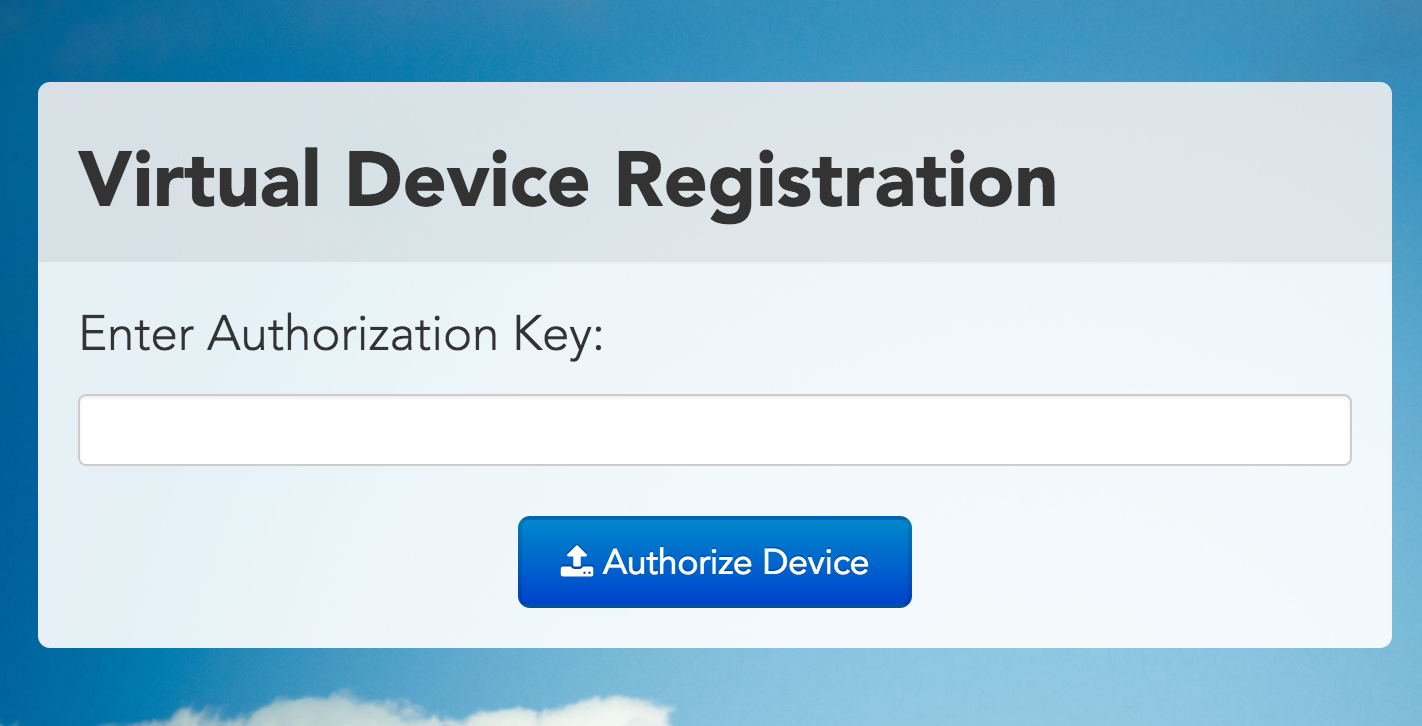Image resolution: width=1422 pixels, height=726 pixels.
Task: Click the upload icon on Authorize Device button
Action: pyautogui.click(x=577, y=562)
